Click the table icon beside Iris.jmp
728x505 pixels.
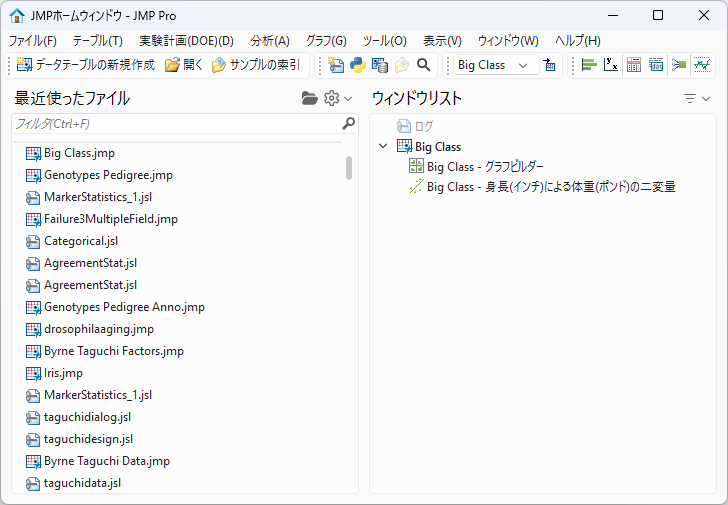[x=33, y=373]
